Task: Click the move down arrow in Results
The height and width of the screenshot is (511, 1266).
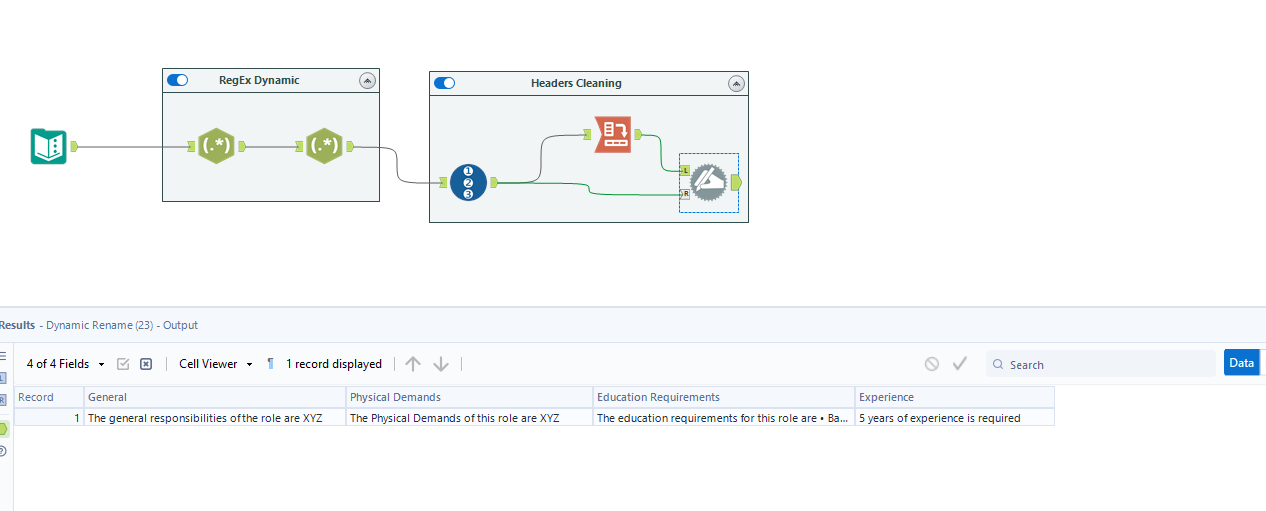Action: [x=441, y=364]
